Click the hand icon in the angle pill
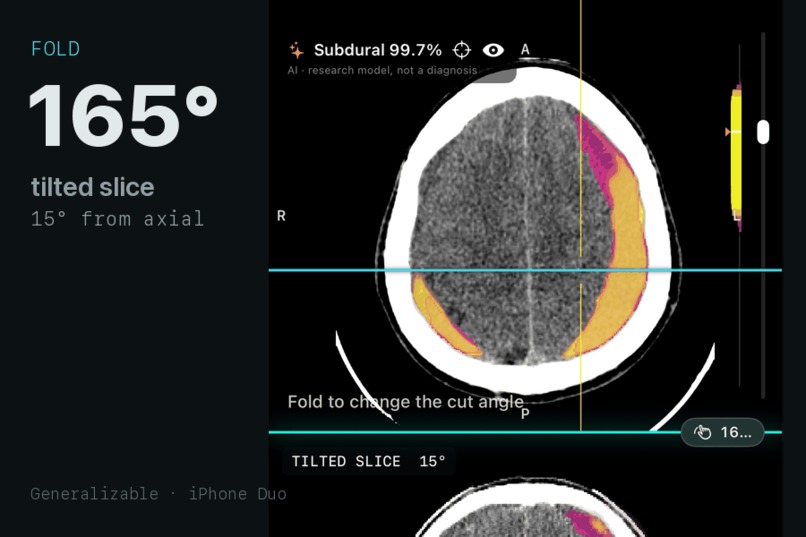This screenshot has width=806, height=537. click(702, 433)
